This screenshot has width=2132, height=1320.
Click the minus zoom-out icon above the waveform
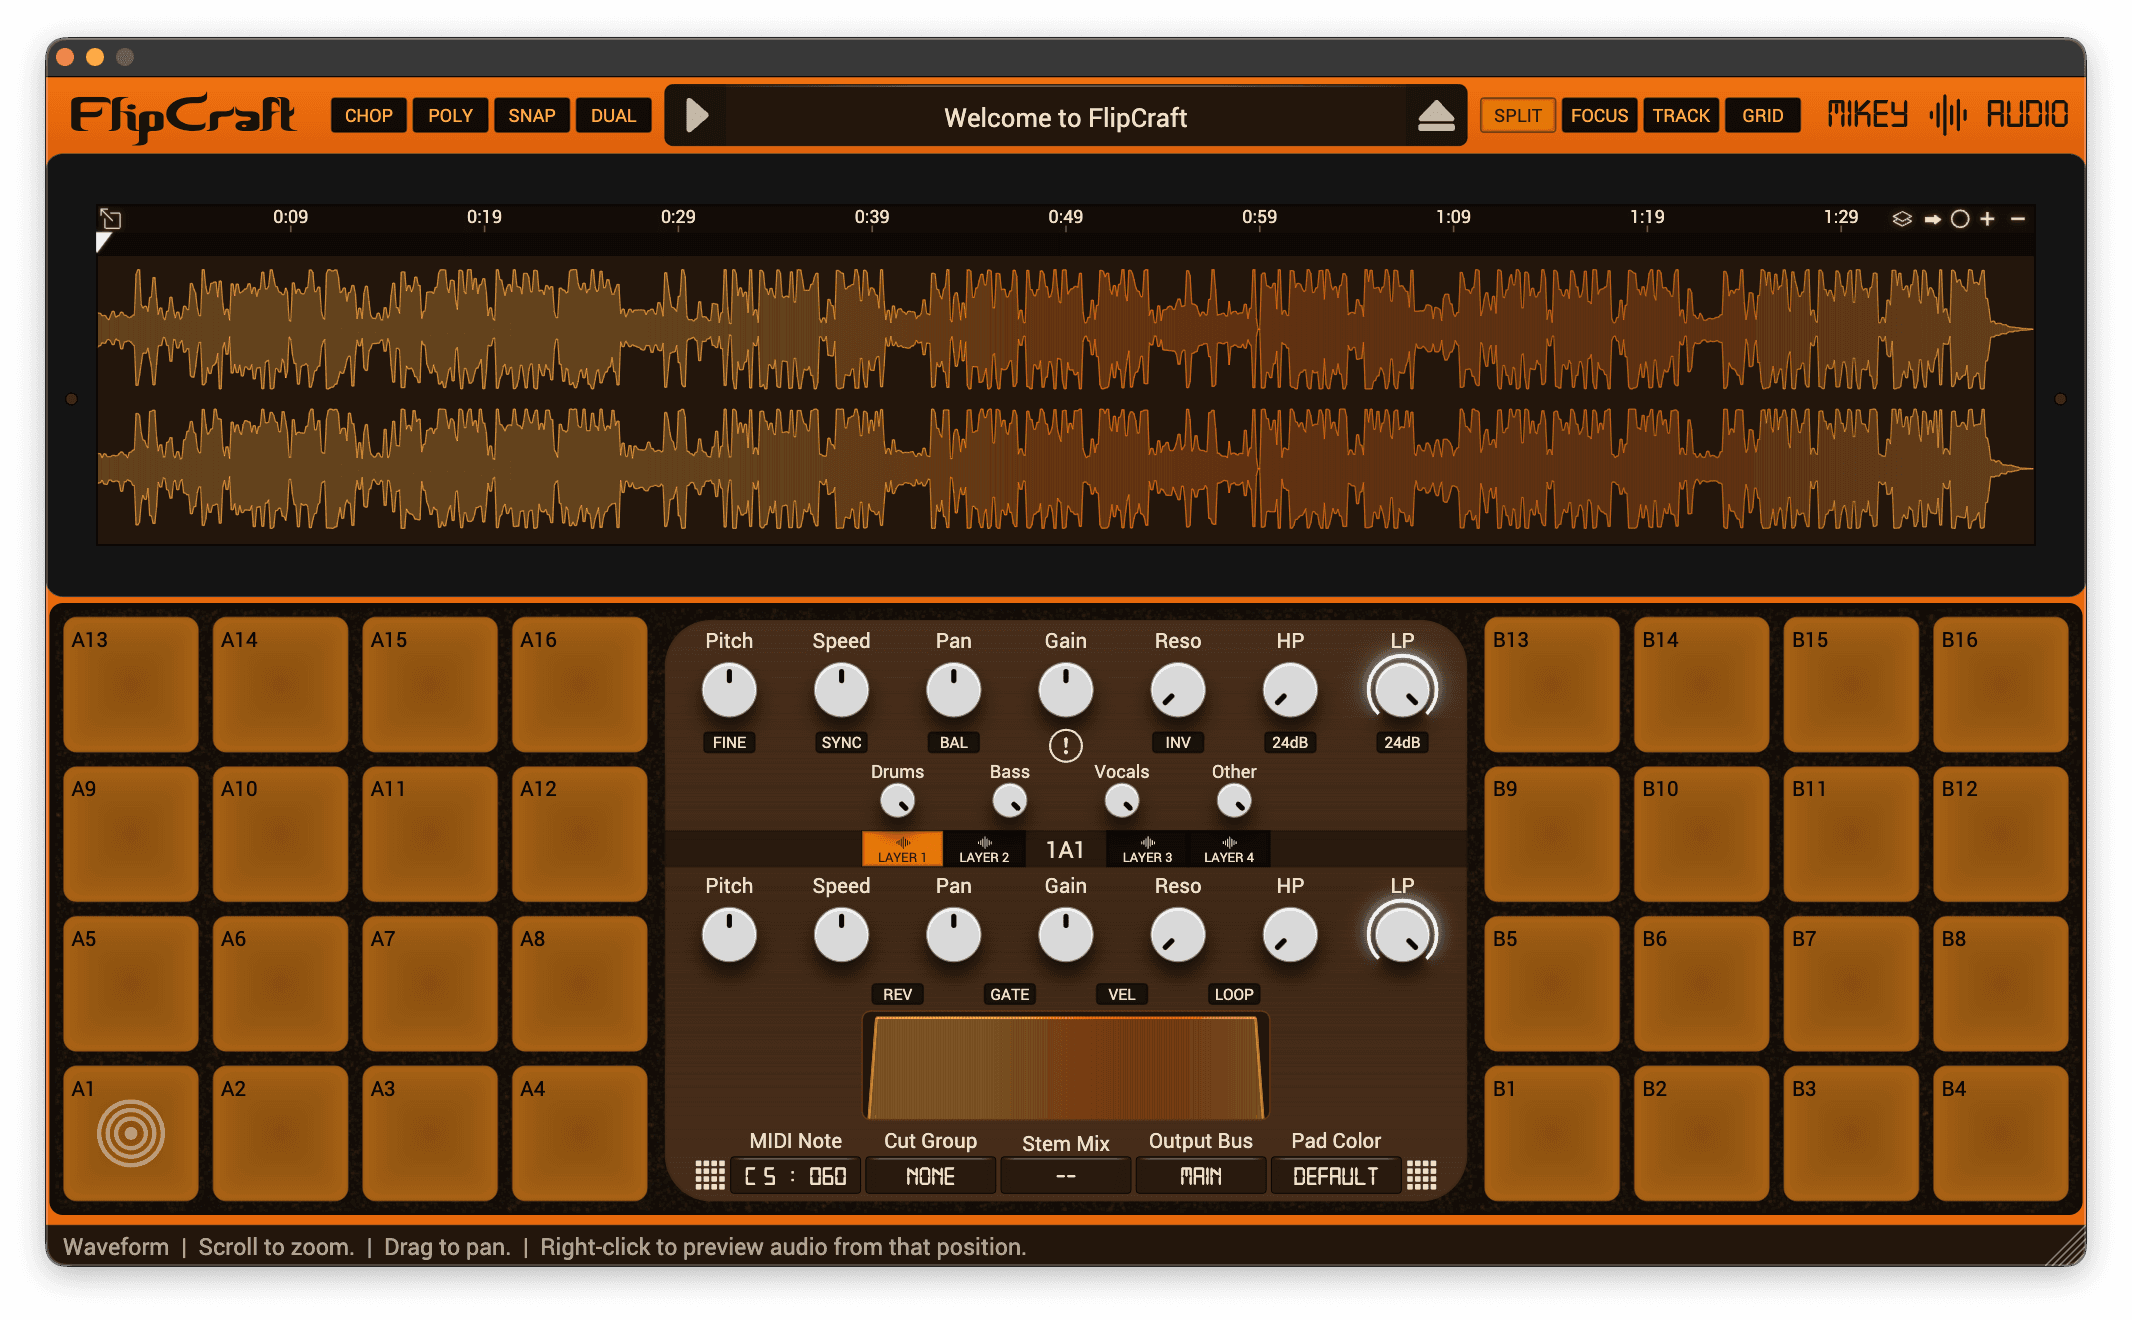pos(2018,219)
